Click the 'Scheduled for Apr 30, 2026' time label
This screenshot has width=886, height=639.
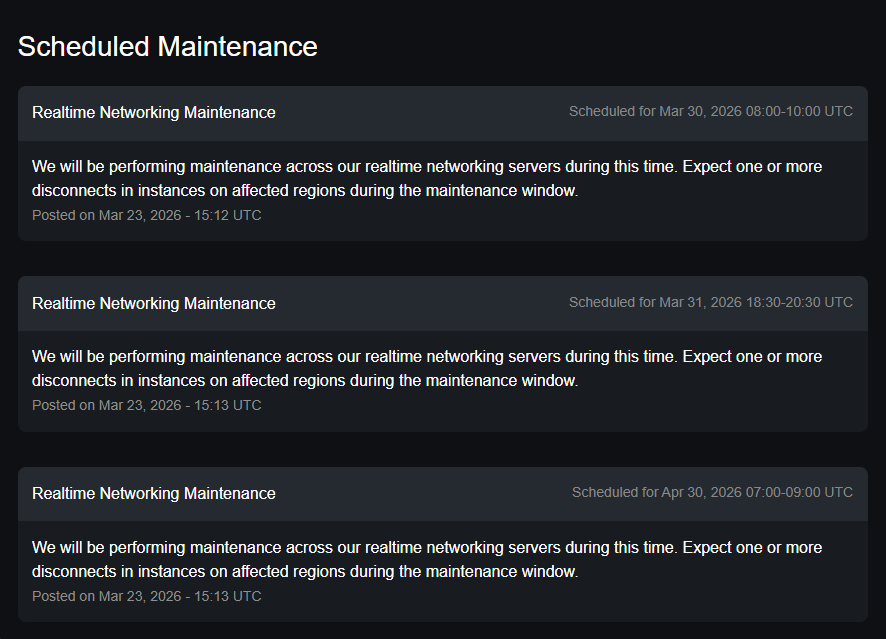pyautogui.click(x=658, y=492)
